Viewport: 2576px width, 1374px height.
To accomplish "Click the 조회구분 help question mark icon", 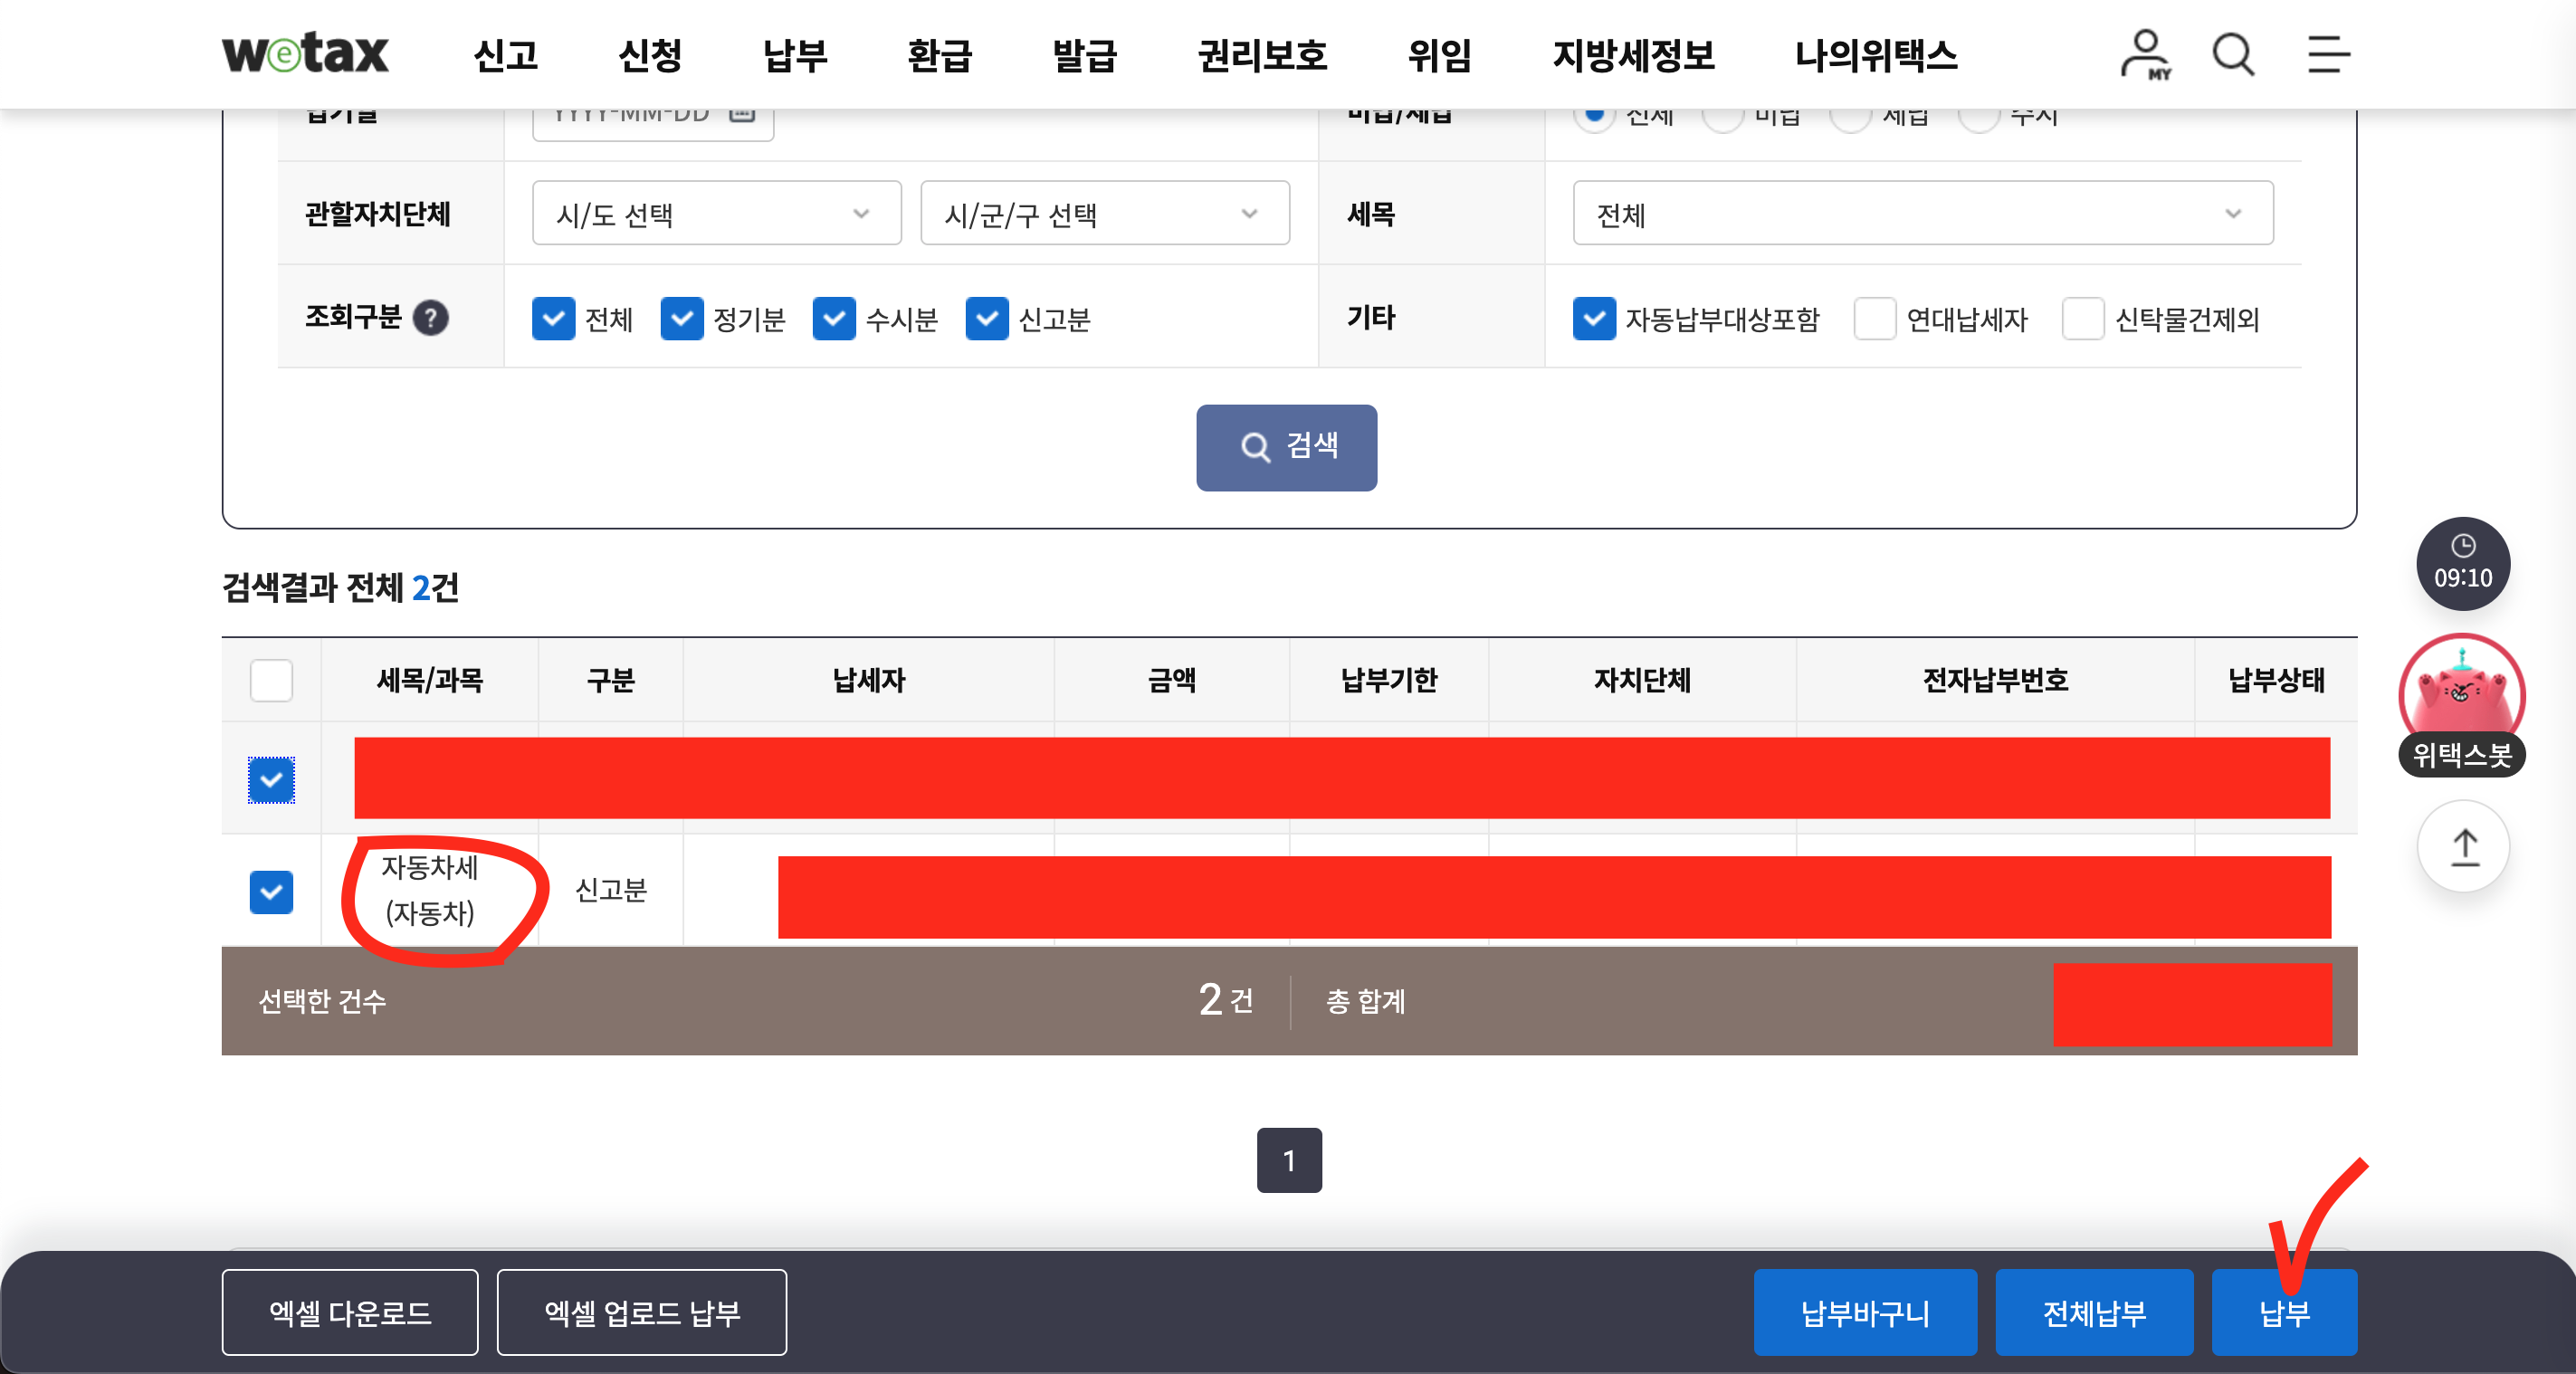I will [431, 318].
